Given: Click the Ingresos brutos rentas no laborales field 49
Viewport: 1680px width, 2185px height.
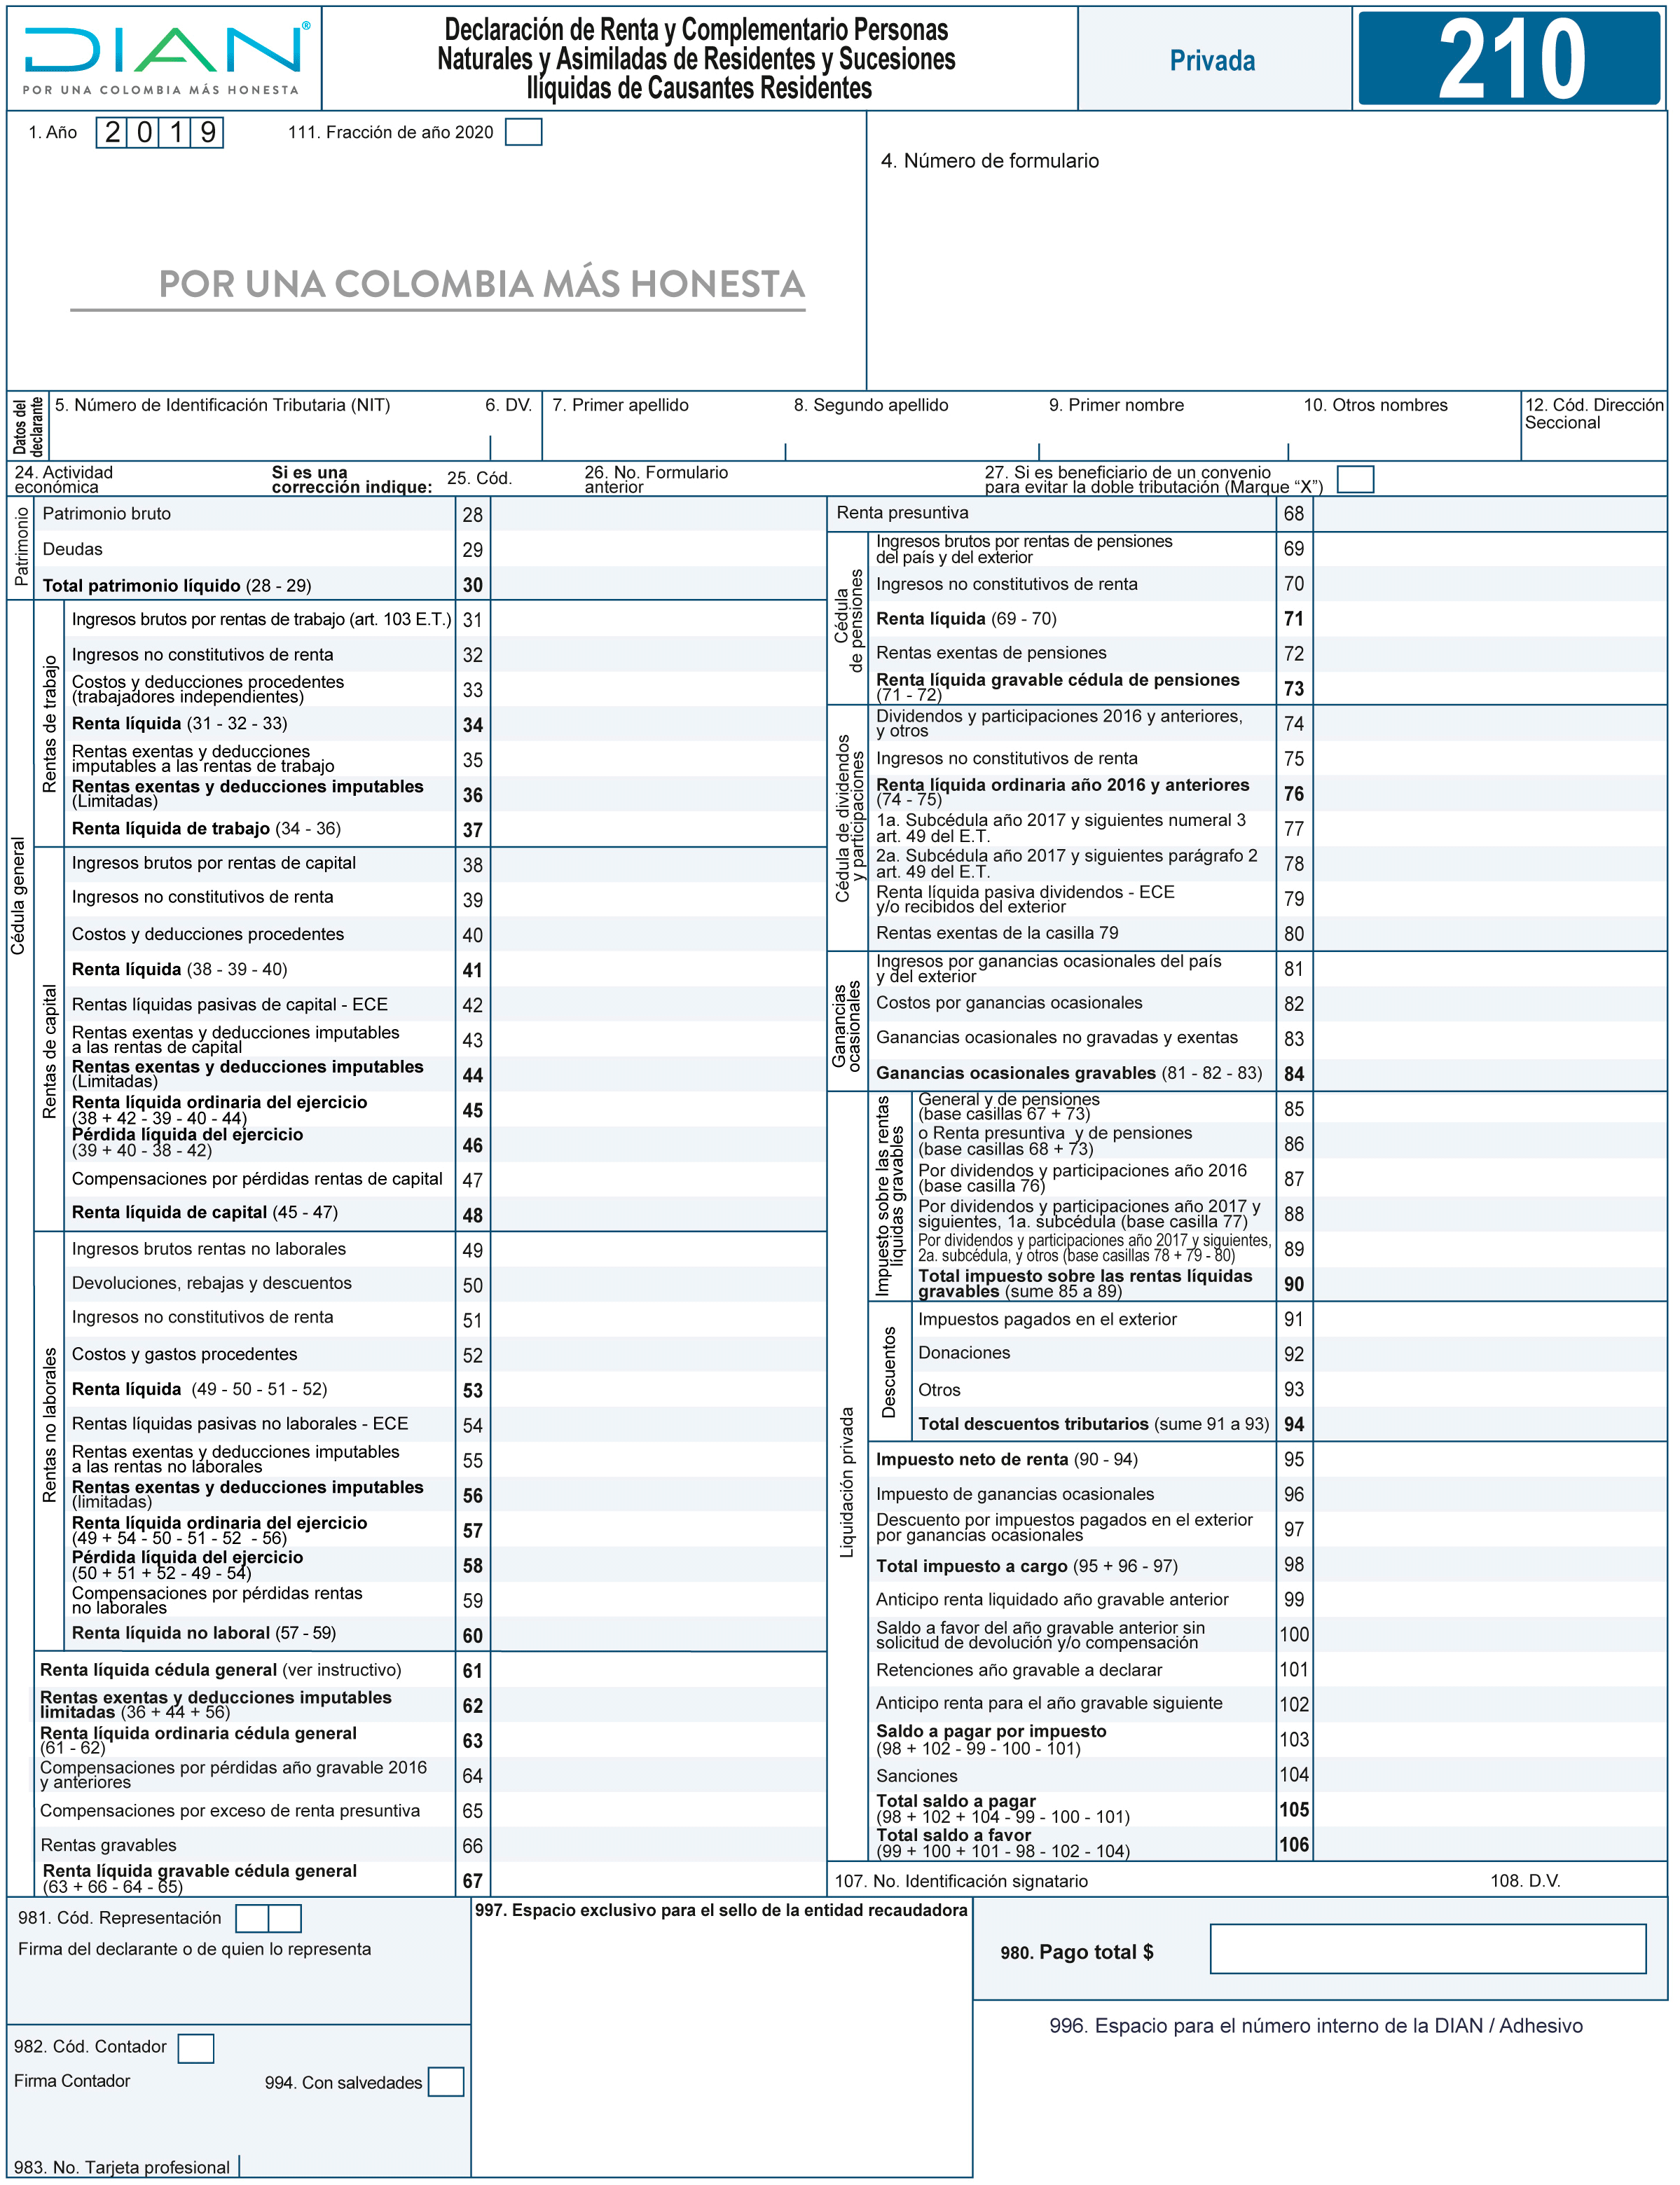Looking at the screenshot, I should click(x=658, y=1250).
